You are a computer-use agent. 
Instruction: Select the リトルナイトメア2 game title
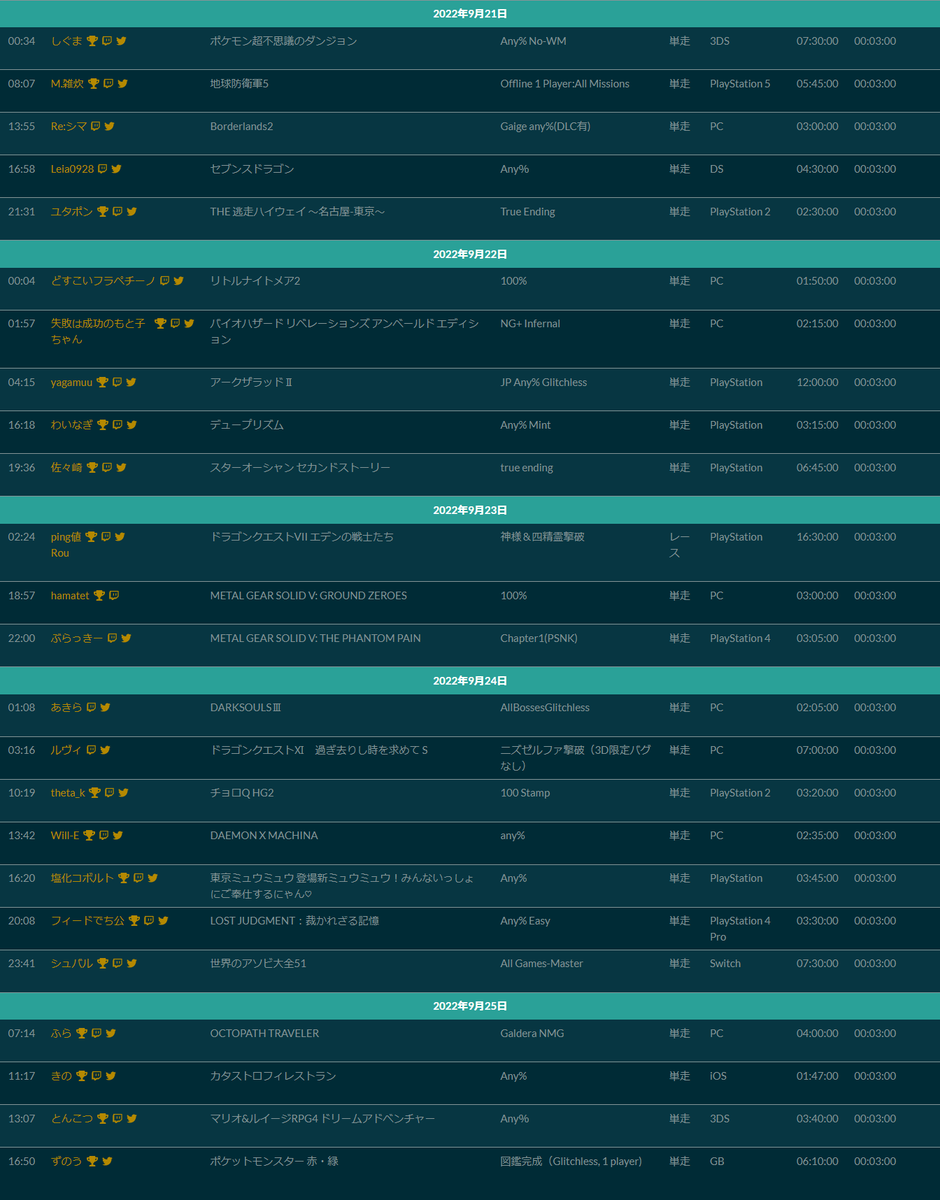coord(254,281)
